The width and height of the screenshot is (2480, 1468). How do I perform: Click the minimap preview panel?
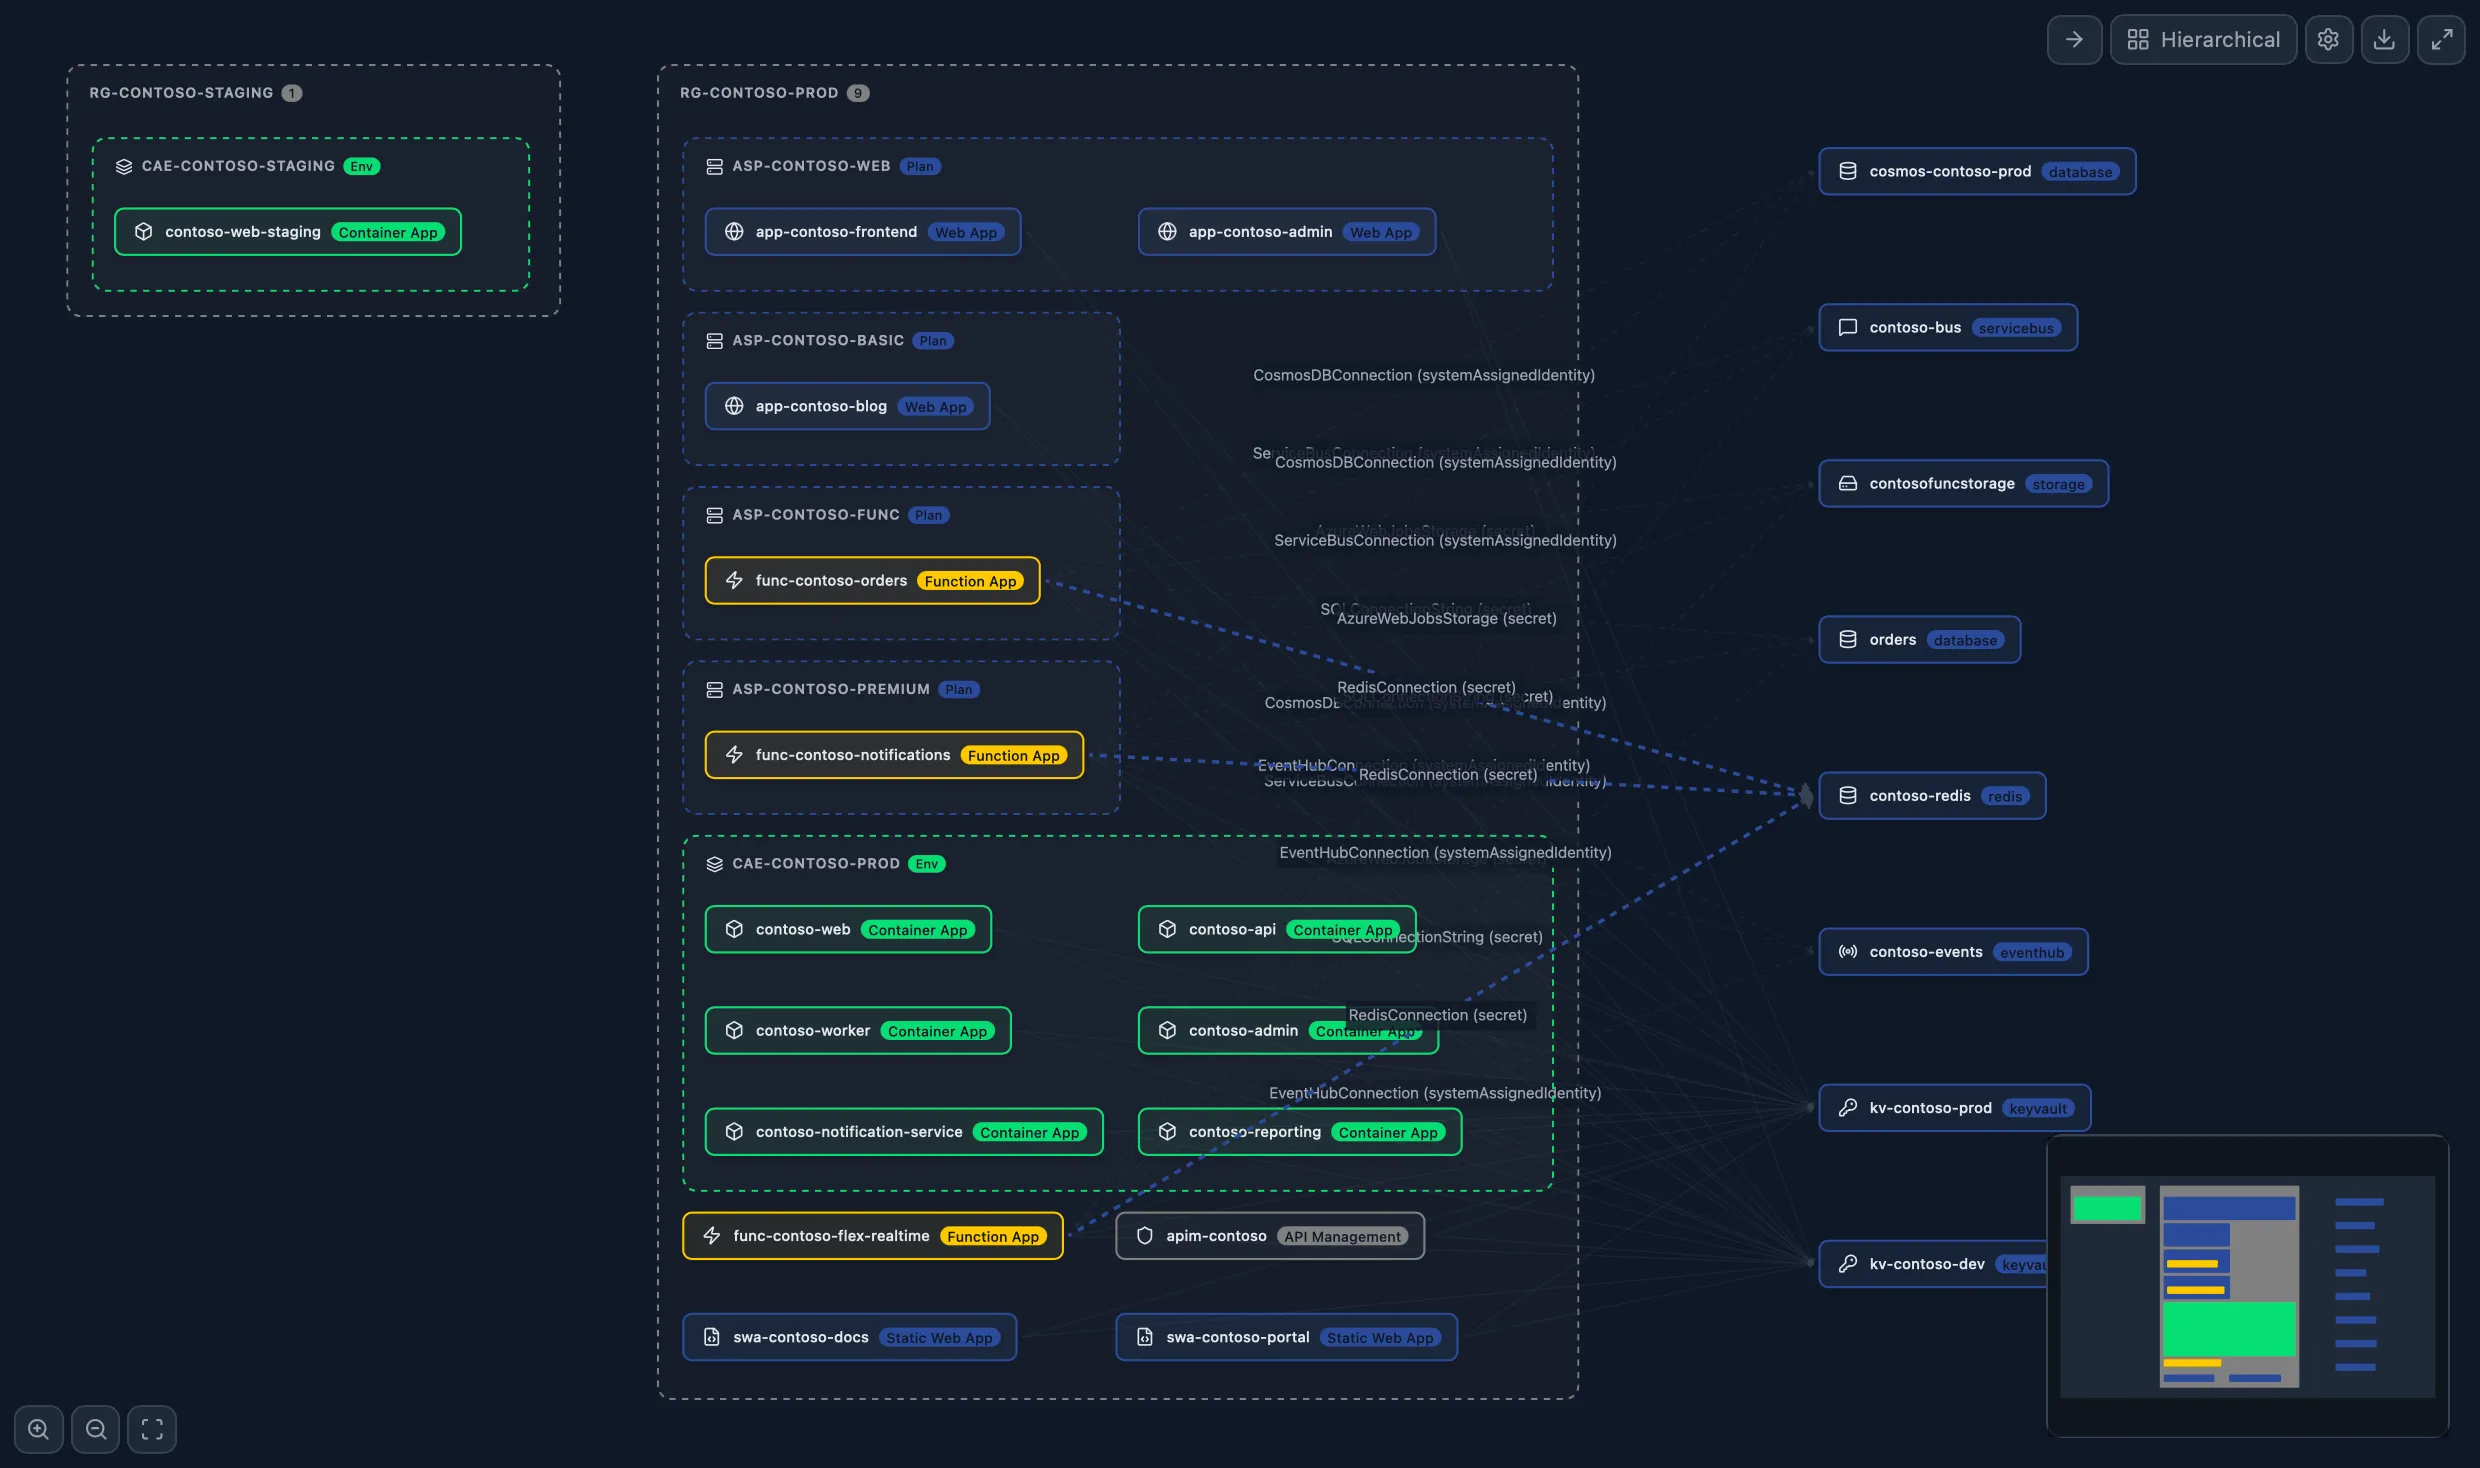[x=2248, y=1287]
